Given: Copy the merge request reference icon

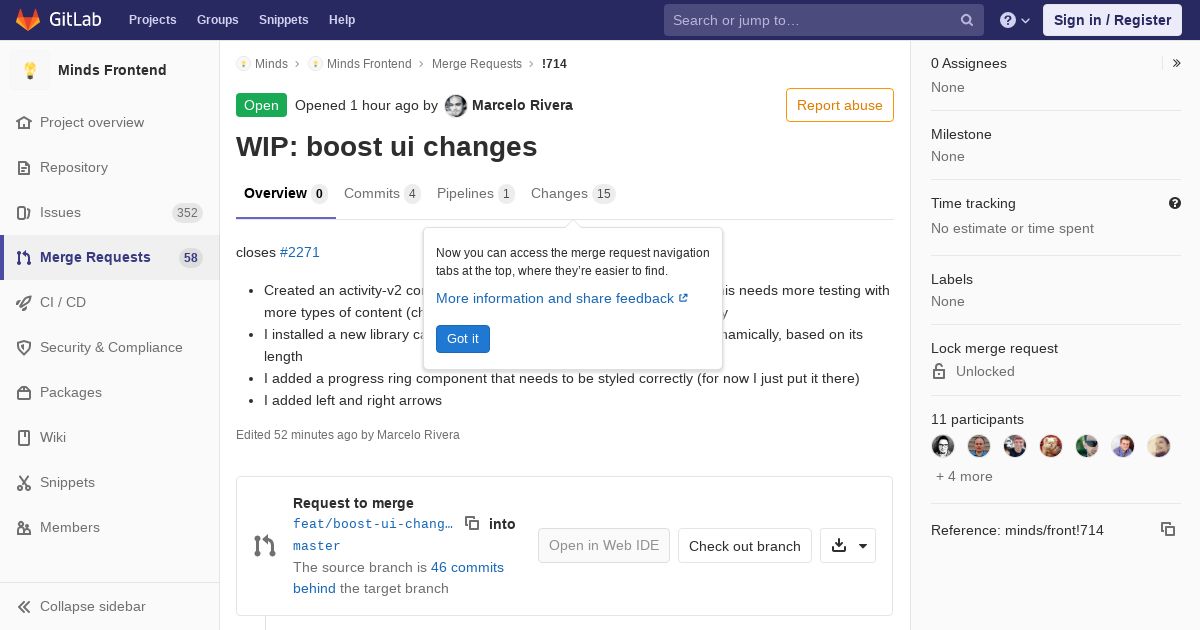Looking at the screenshot, I should [x=1168, y=529].
